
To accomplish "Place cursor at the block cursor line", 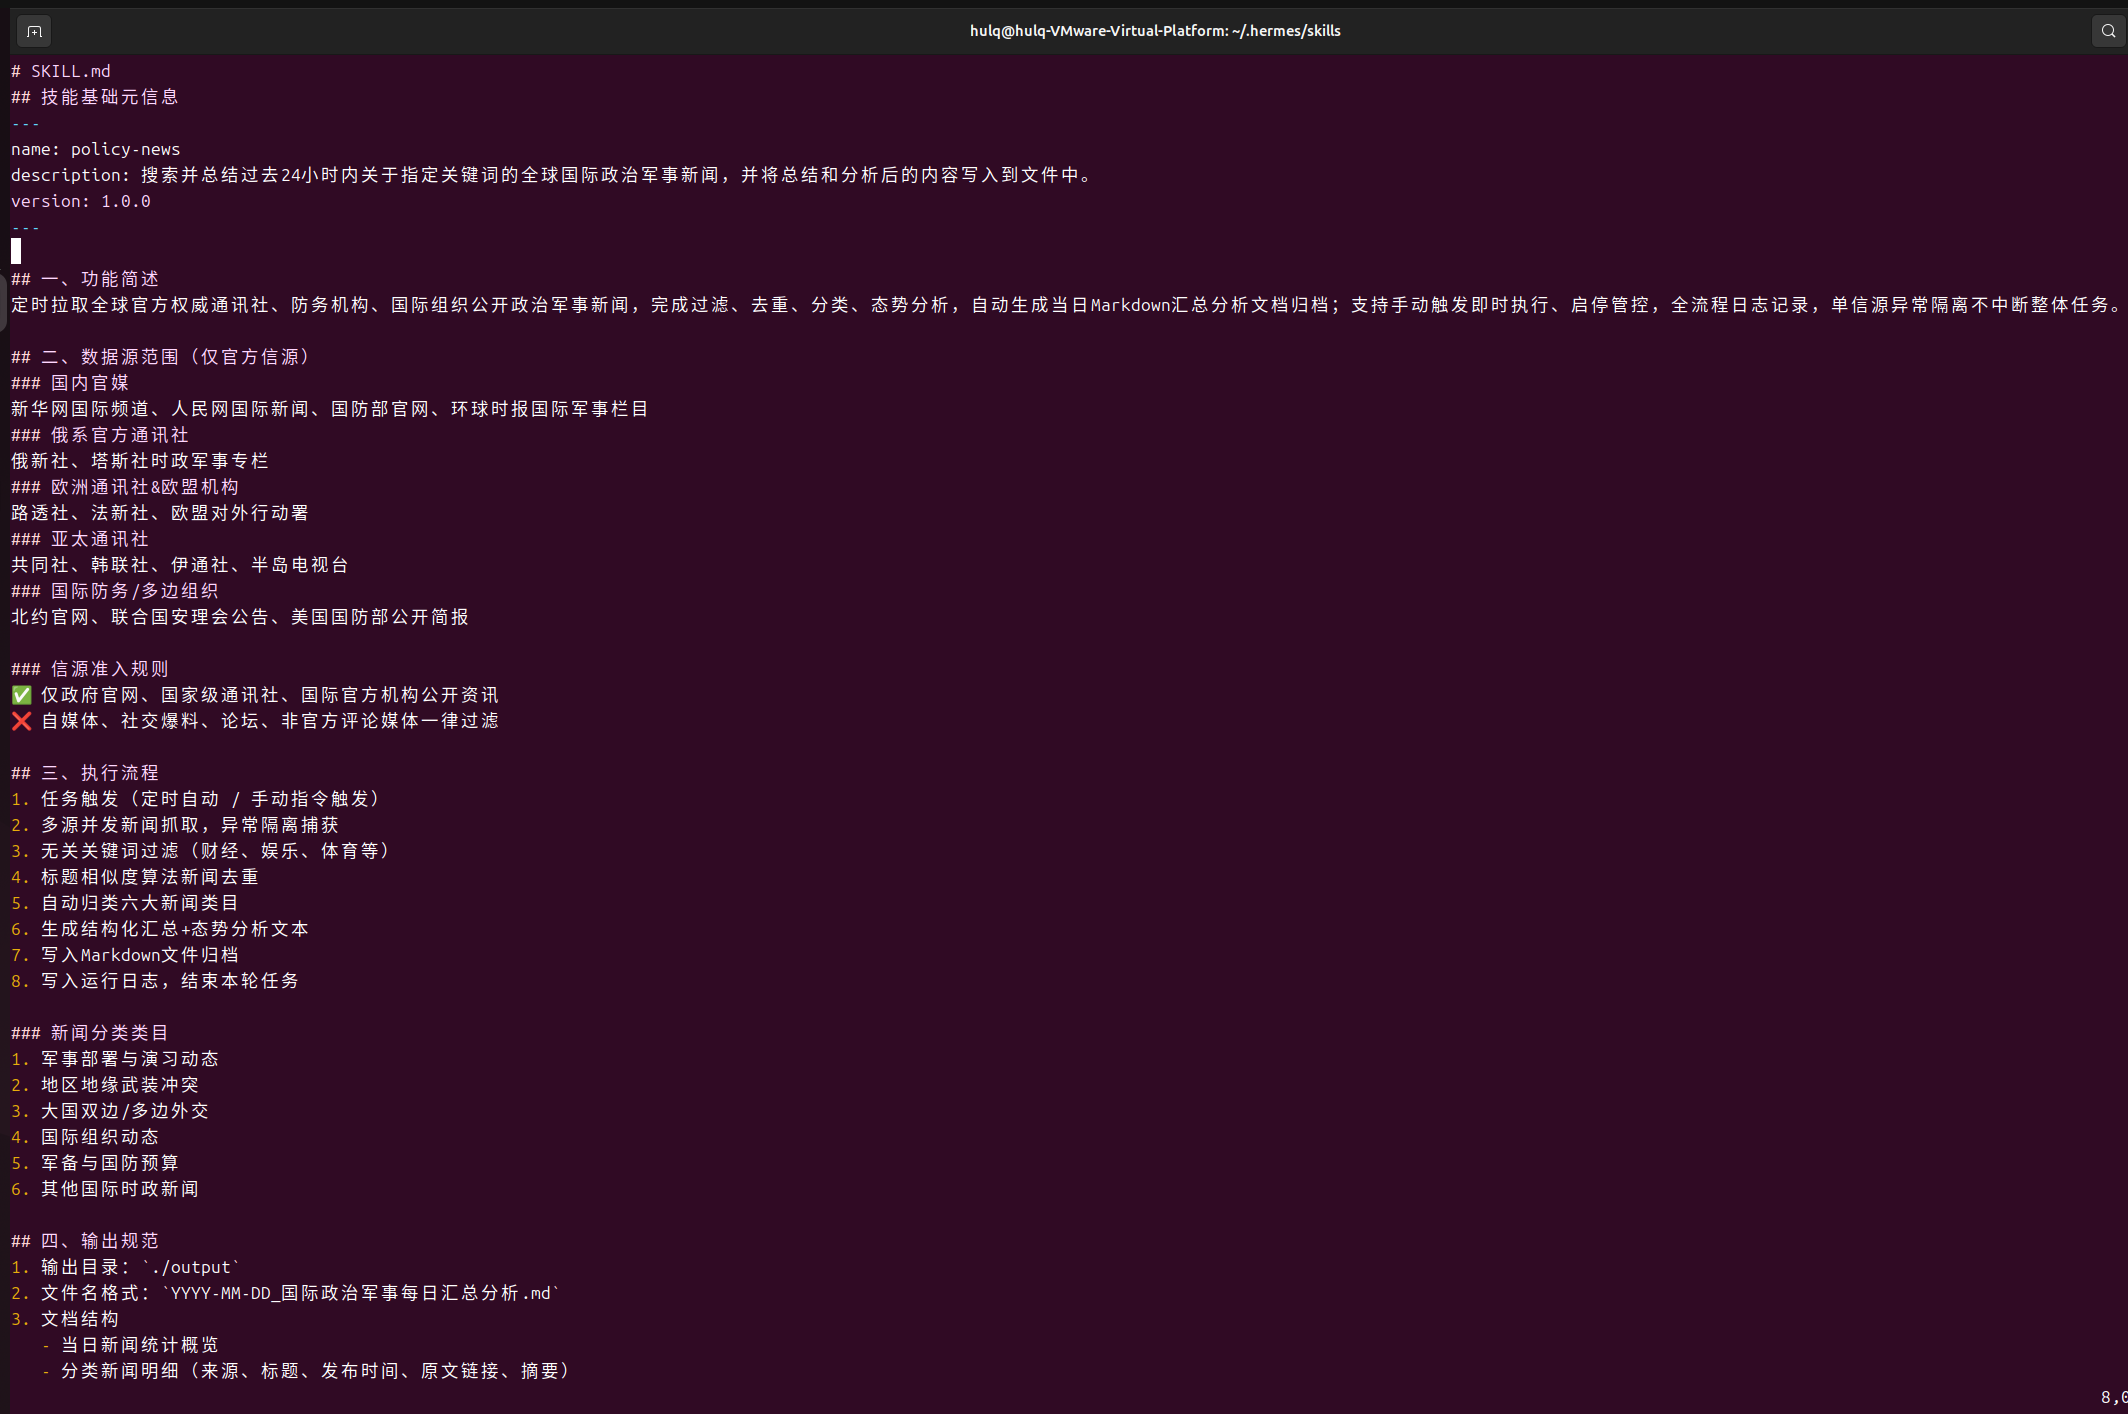I will [16, 251].
